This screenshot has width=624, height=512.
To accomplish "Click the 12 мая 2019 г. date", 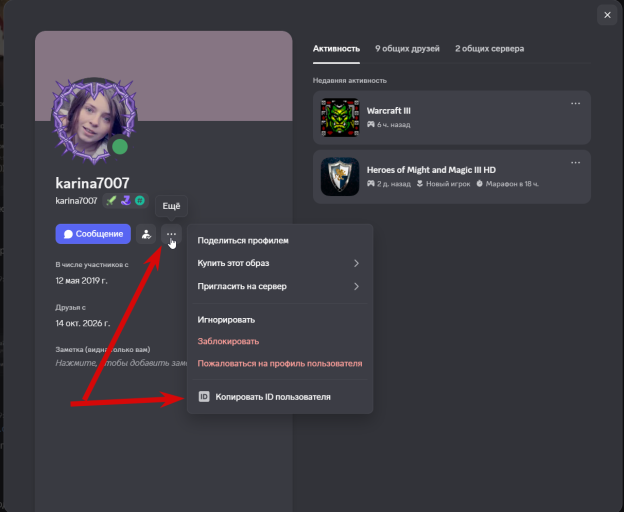I will pyautogui.click(x=81, y=280).
